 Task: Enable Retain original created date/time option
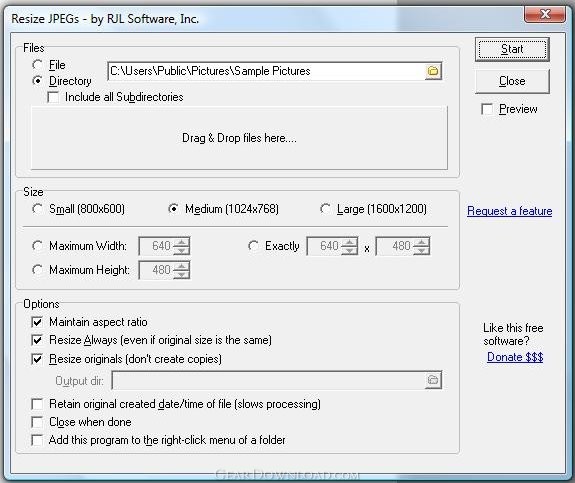37,404
